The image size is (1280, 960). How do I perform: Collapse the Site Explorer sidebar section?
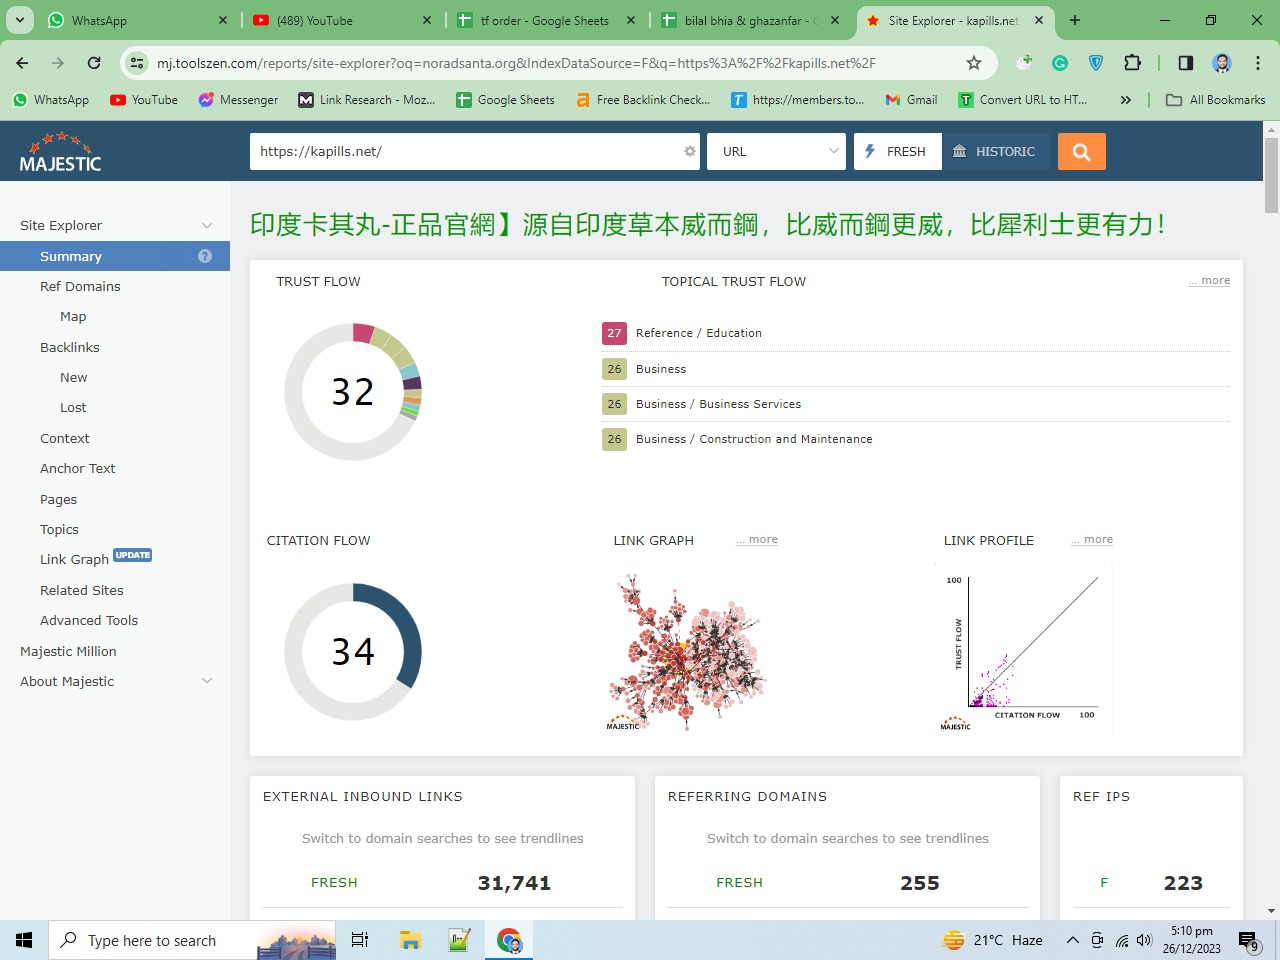pyautogui.click(x=206, y=226)
